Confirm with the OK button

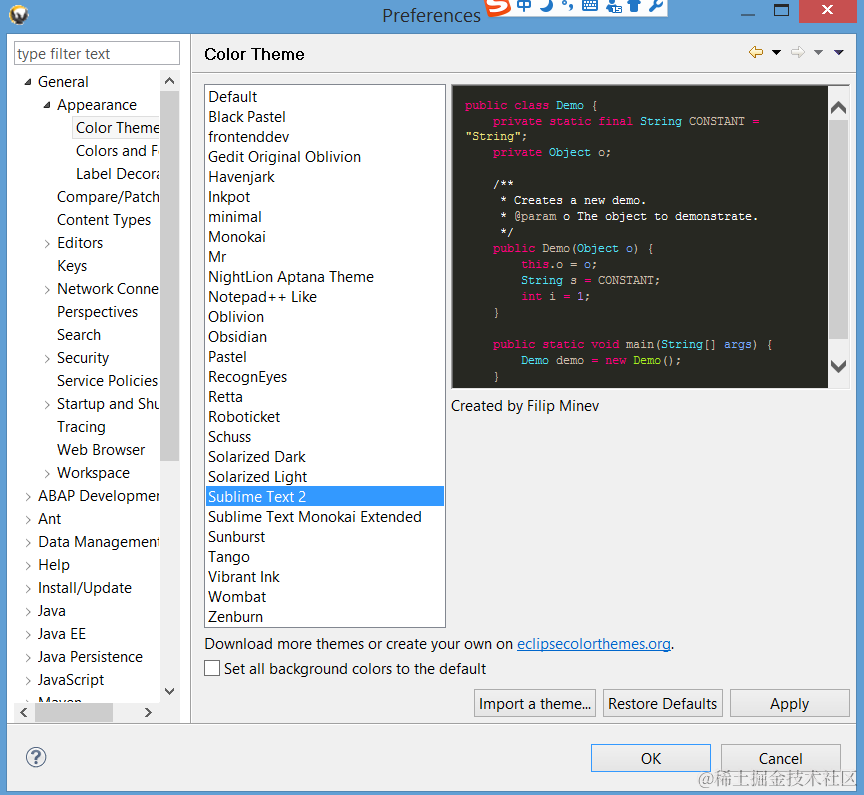(x=651, y=759)
